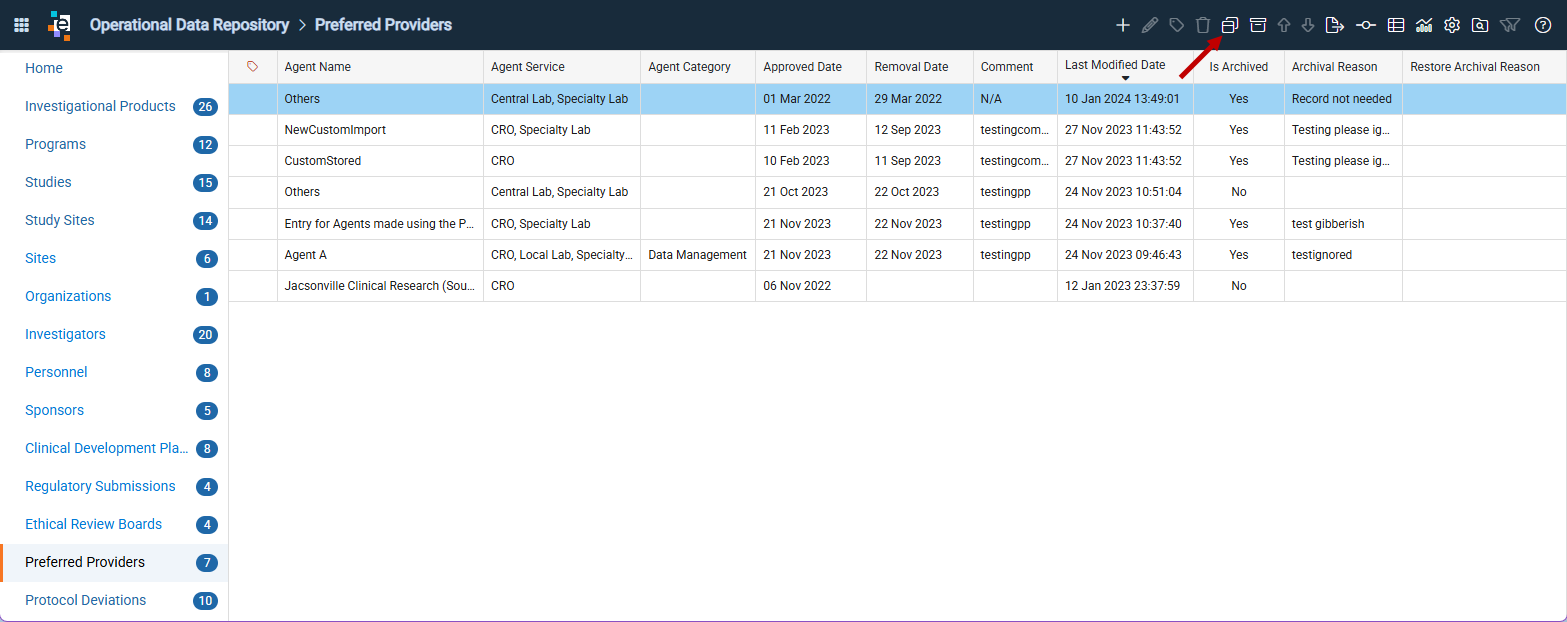This screenshot has width=1567, height=622.
Task: Open the settings gear icon
Action: point(1452,25)
